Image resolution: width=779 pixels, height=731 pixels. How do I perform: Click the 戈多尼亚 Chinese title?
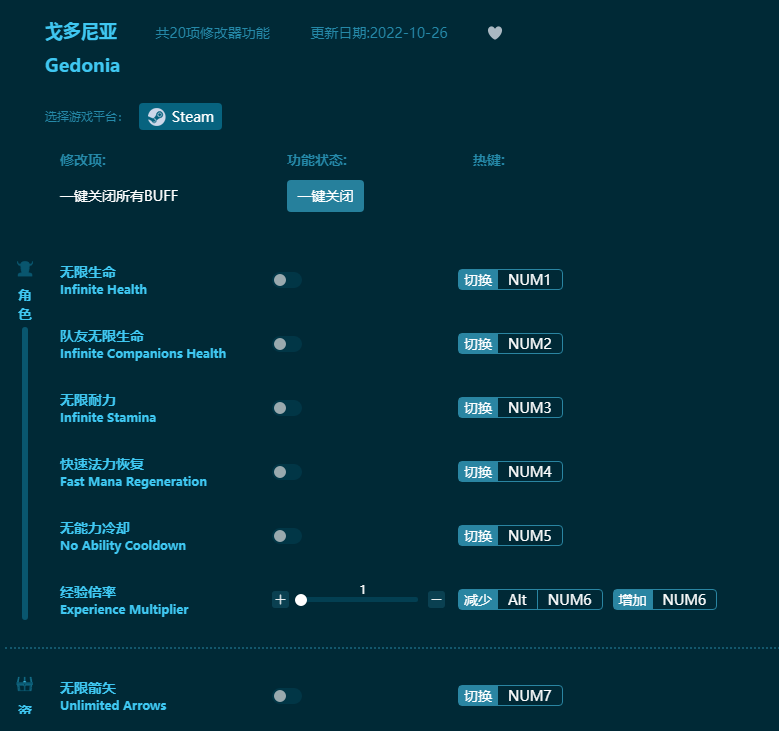(x=81, y=32)
